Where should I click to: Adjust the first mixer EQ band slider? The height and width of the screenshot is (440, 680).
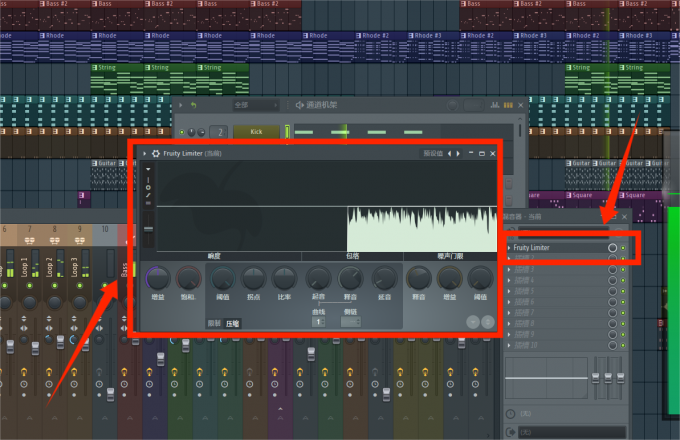tap(595, 378)
